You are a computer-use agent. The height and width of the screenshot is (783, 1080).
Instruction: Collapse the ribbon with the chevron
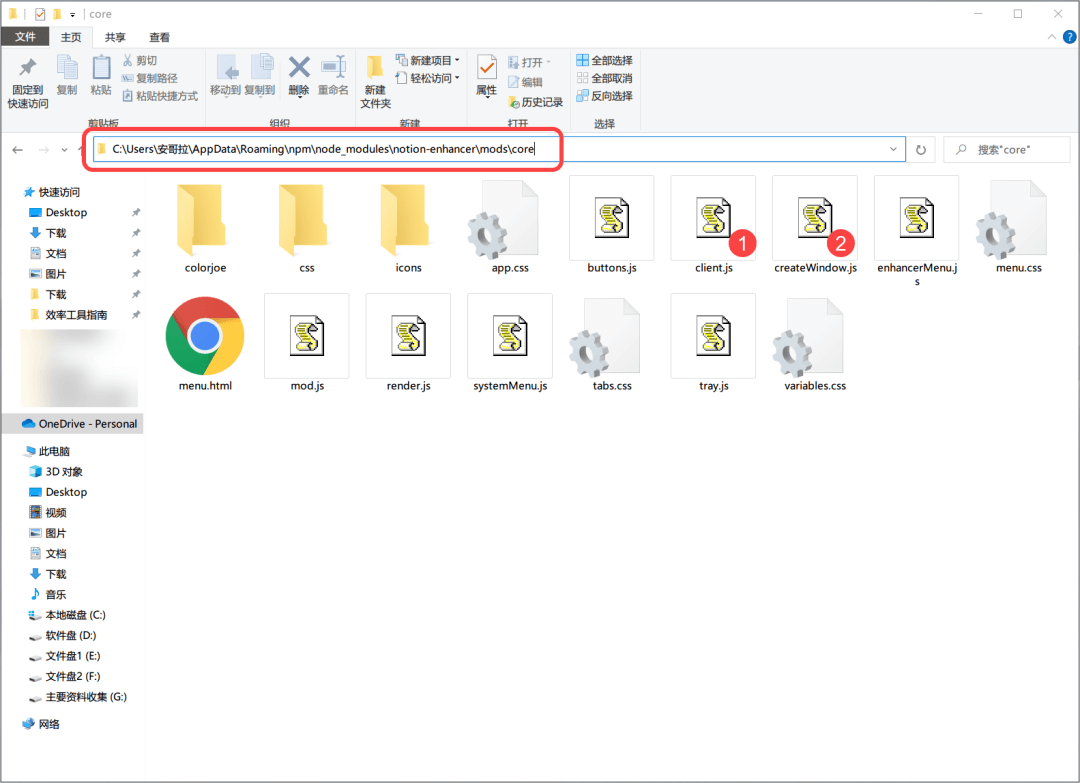1052,37
